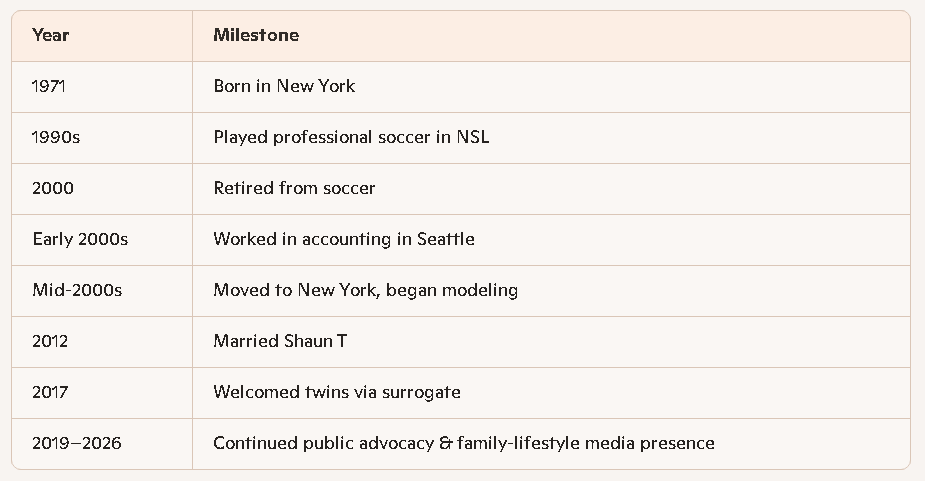Click 'Played professional soccer in NSL' text
Image resolution: width=925 pixels, height=481 pixels.
[351, 137]
